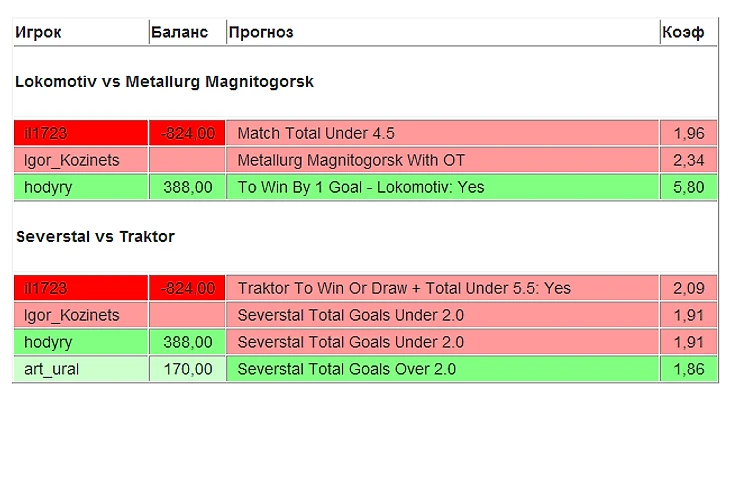Select the Lokomotiv vs Metallurg Magnitogorsk heading

tap(164, 82)
